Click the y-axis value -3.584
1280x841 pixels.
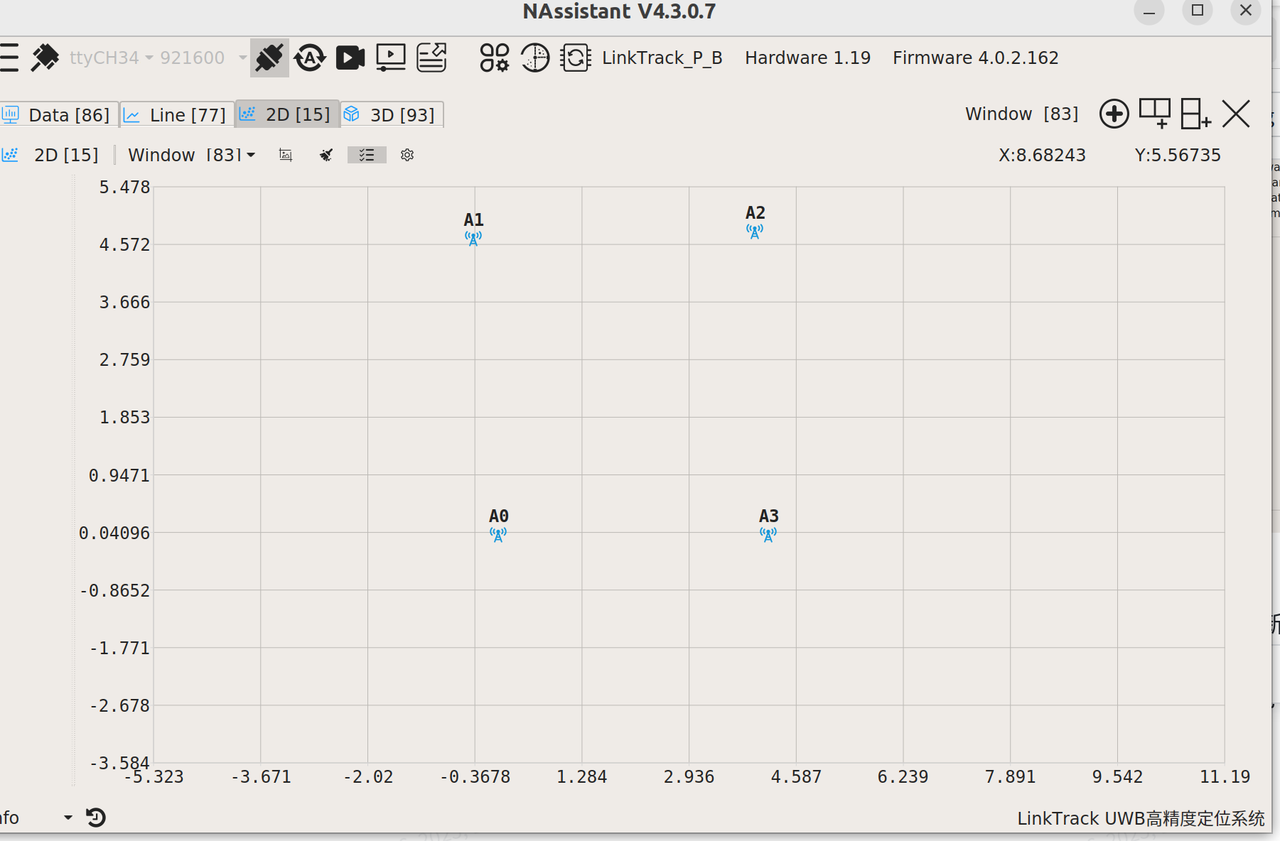(x=119, y=763)
